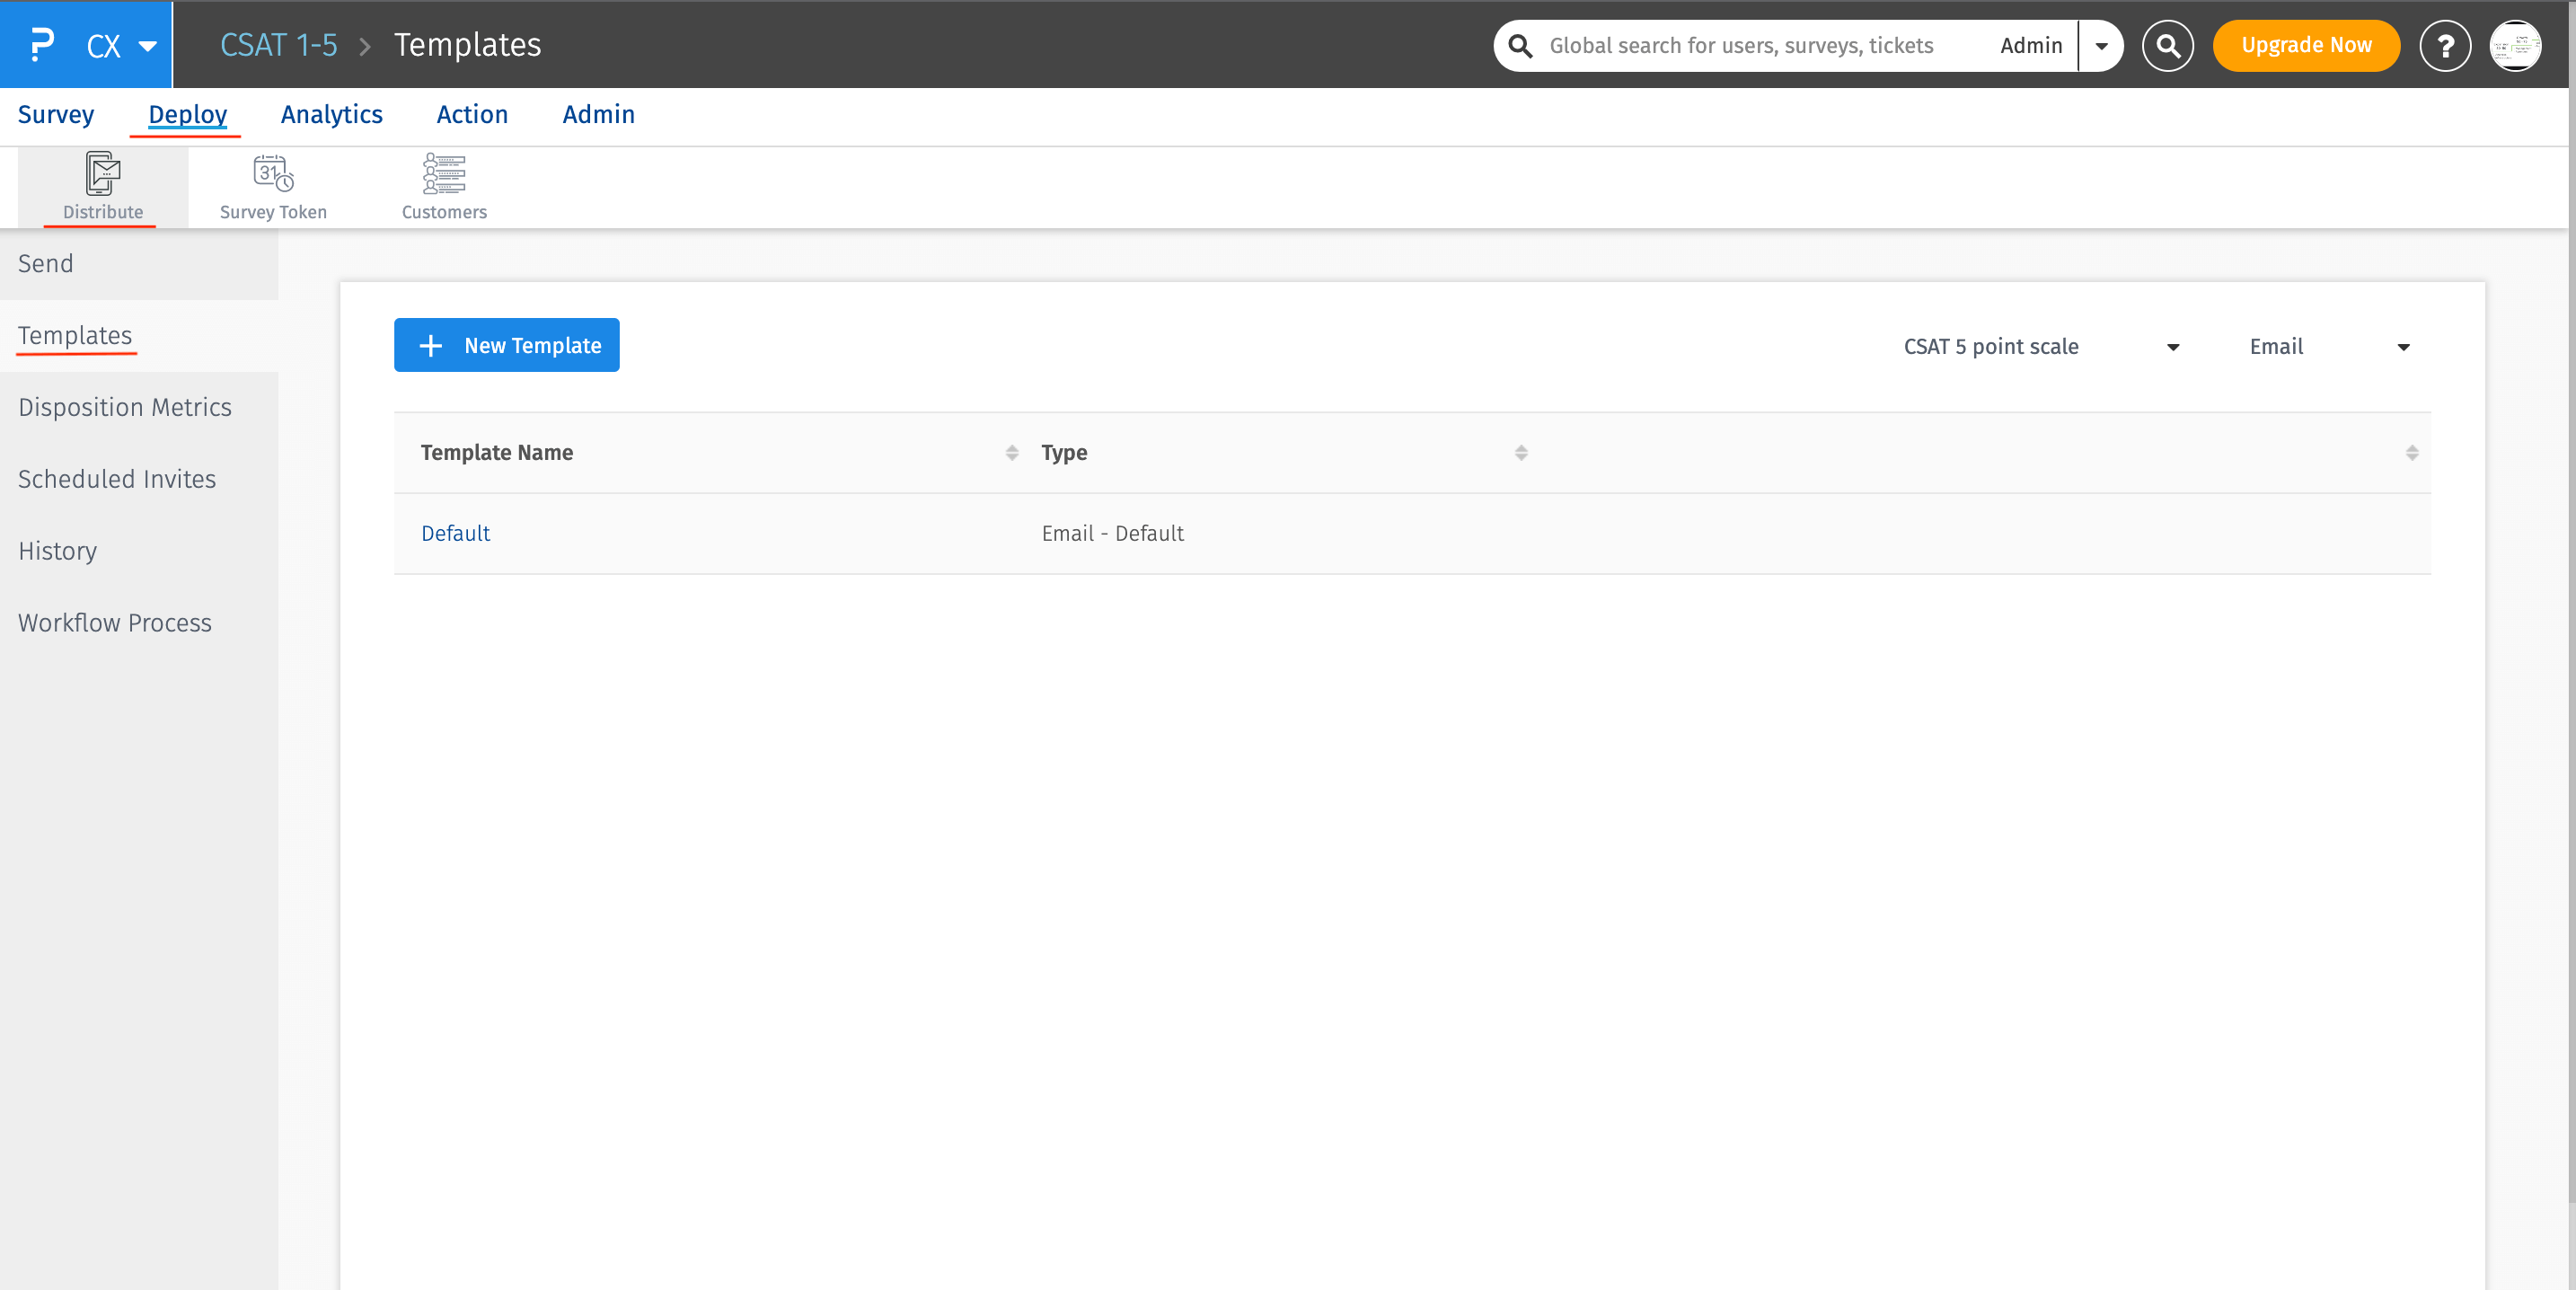Screen dimensions: 2576x1290
Task: Click the global search input field
Action: click(x=1740, y=46)
